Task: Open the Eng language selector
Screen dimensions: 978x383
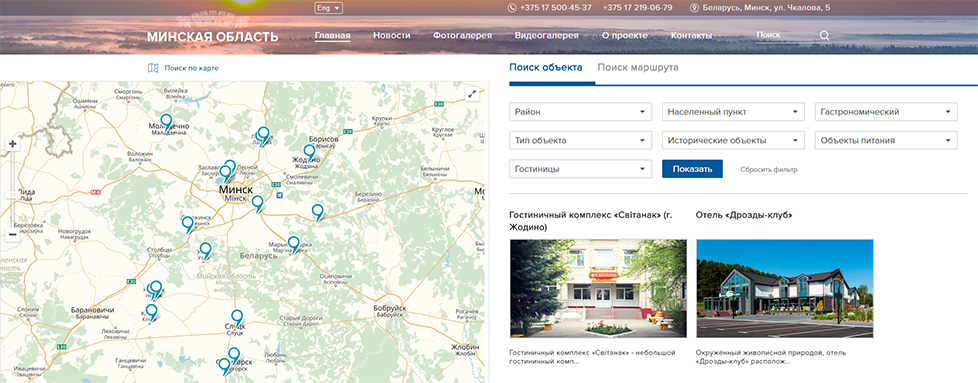Action: 329,8
